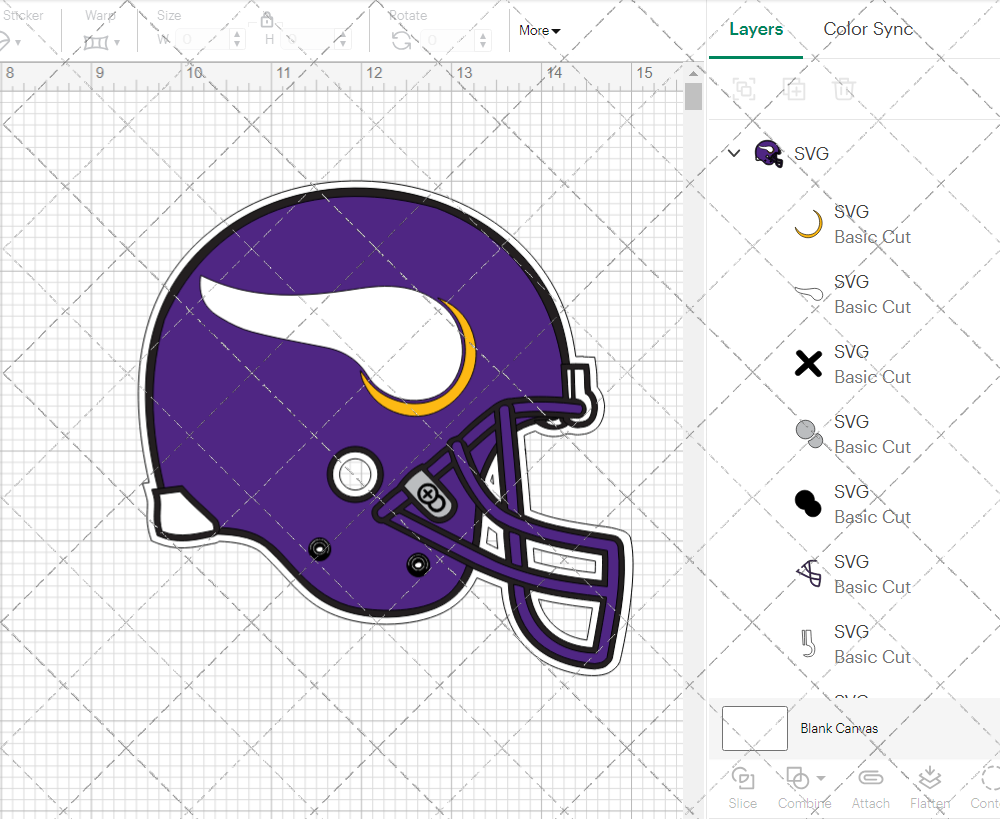Click the Attach paperclip icon
The image size is (1000, 819).
coord(870,778)
